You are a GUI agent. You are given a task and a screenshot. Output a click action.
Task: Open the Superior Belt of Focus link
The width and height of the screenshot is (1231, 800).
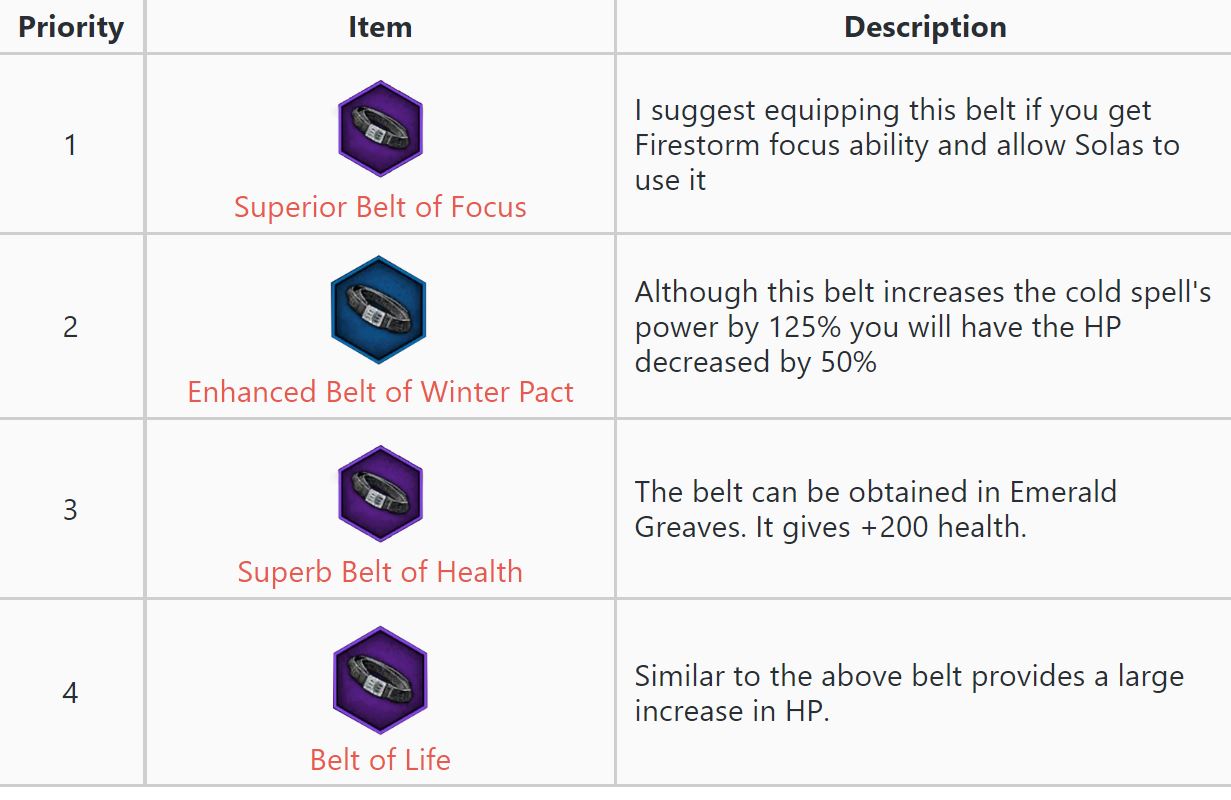point(380,207)
